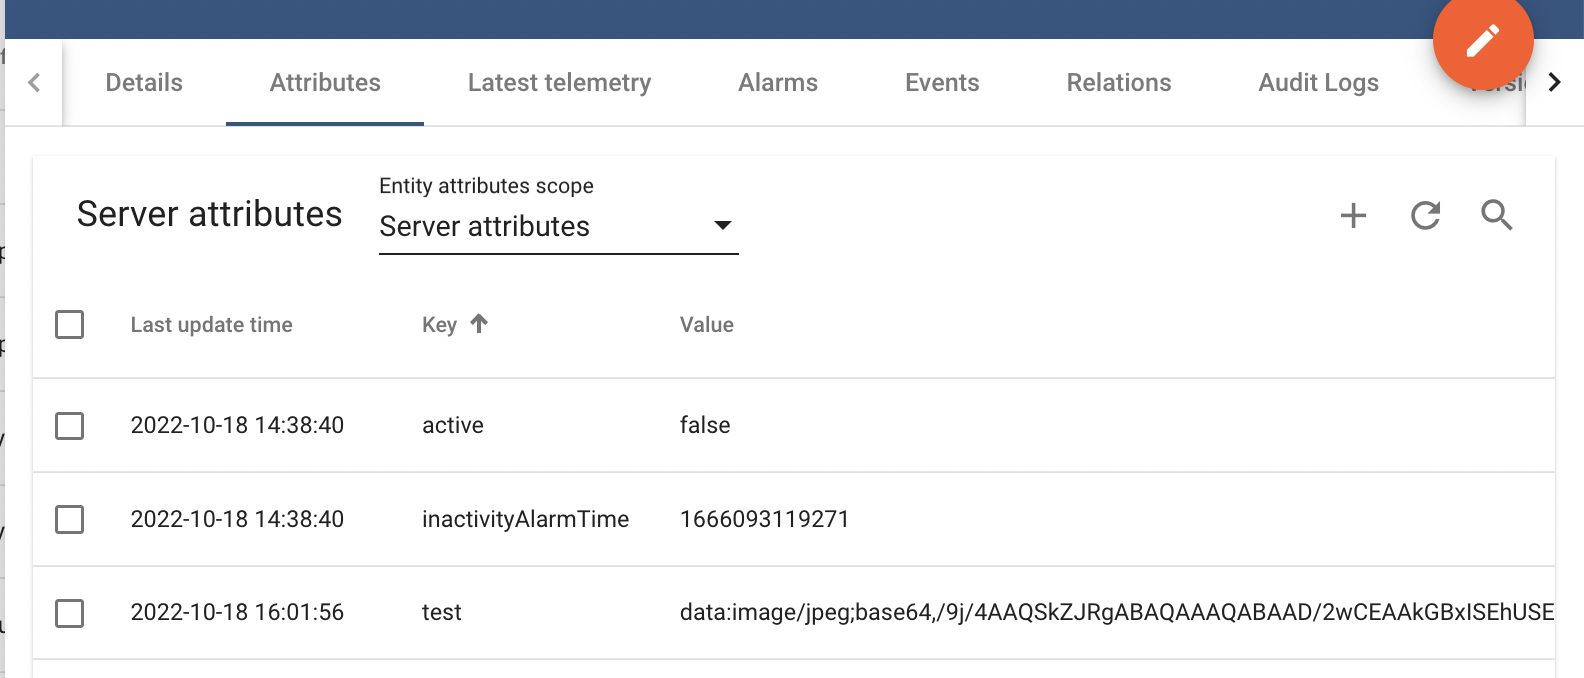Refresh the attributes table

(1425, 215)
